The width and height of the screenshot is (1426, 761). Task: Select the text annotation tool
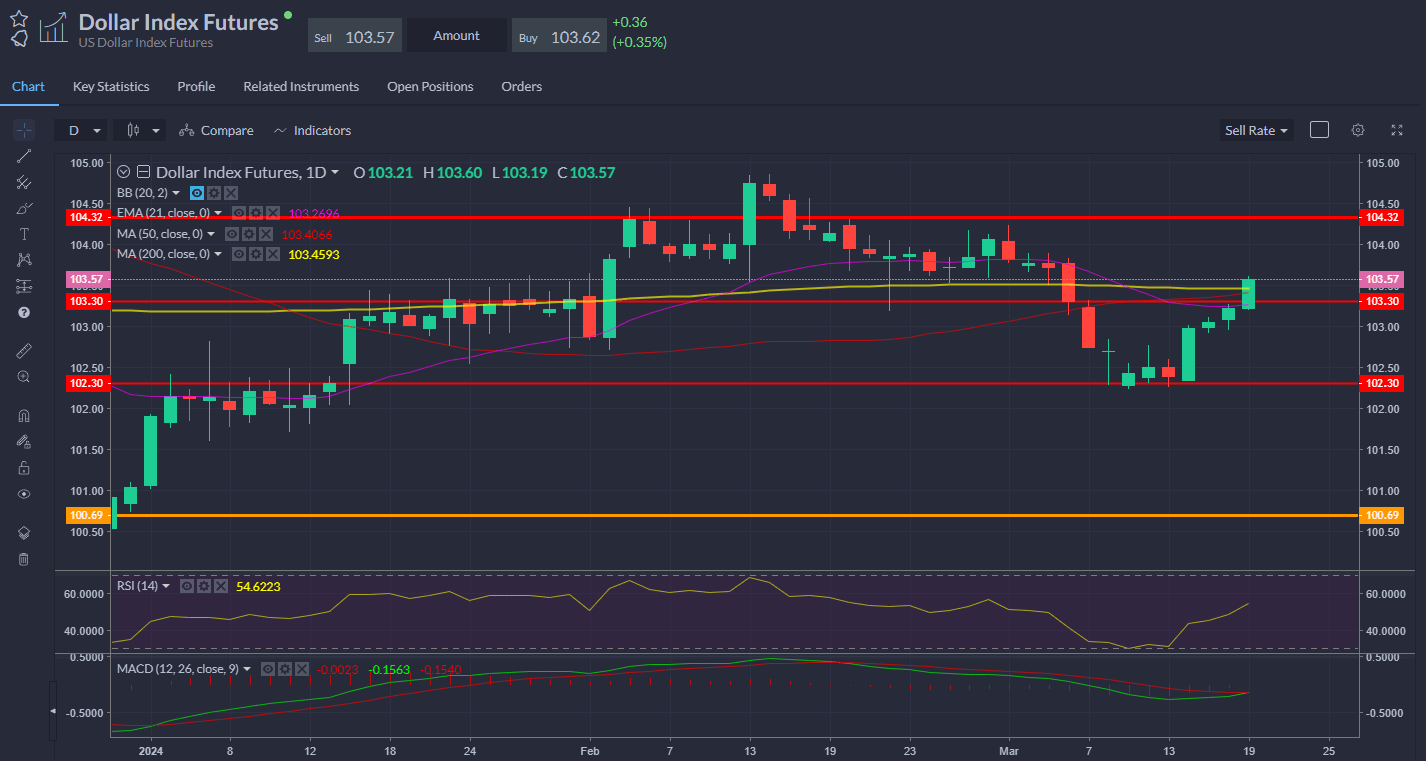24,234
